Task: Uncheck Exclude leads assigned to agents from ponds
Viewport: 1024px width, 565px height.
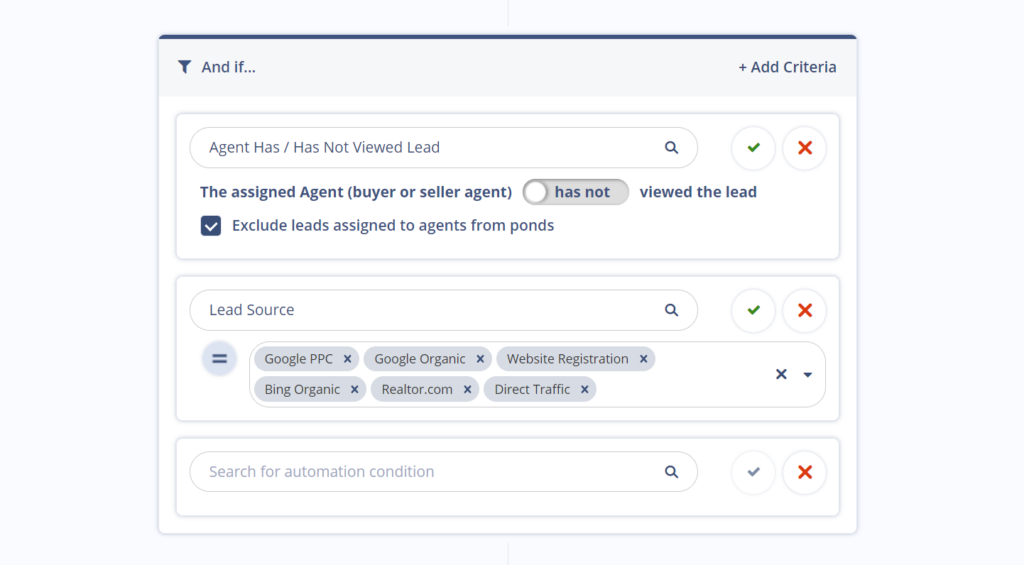Action: (x=211, y=226)
